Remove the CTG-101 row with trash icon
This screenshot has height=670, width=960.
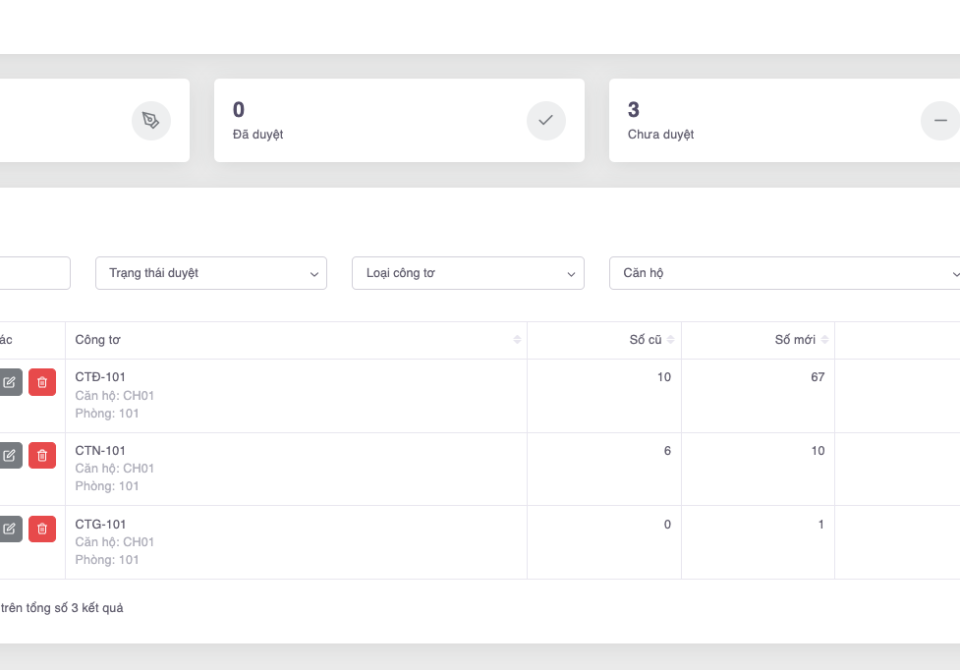pyautogui.click(x=42, y=529)
